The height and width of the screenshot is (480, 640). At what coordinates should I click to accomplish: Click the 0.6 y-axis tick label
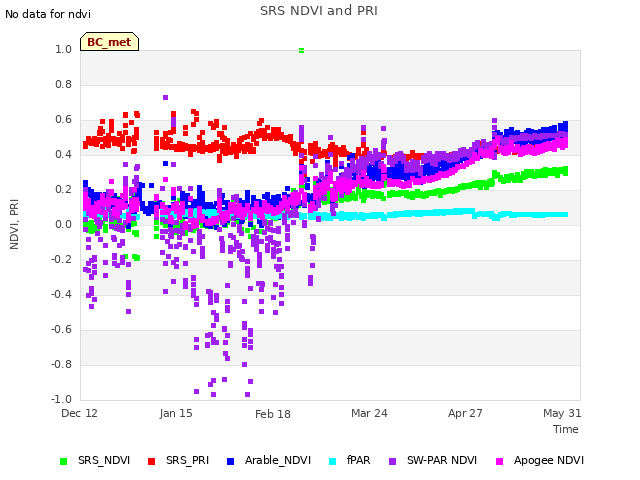coord(63,120)
